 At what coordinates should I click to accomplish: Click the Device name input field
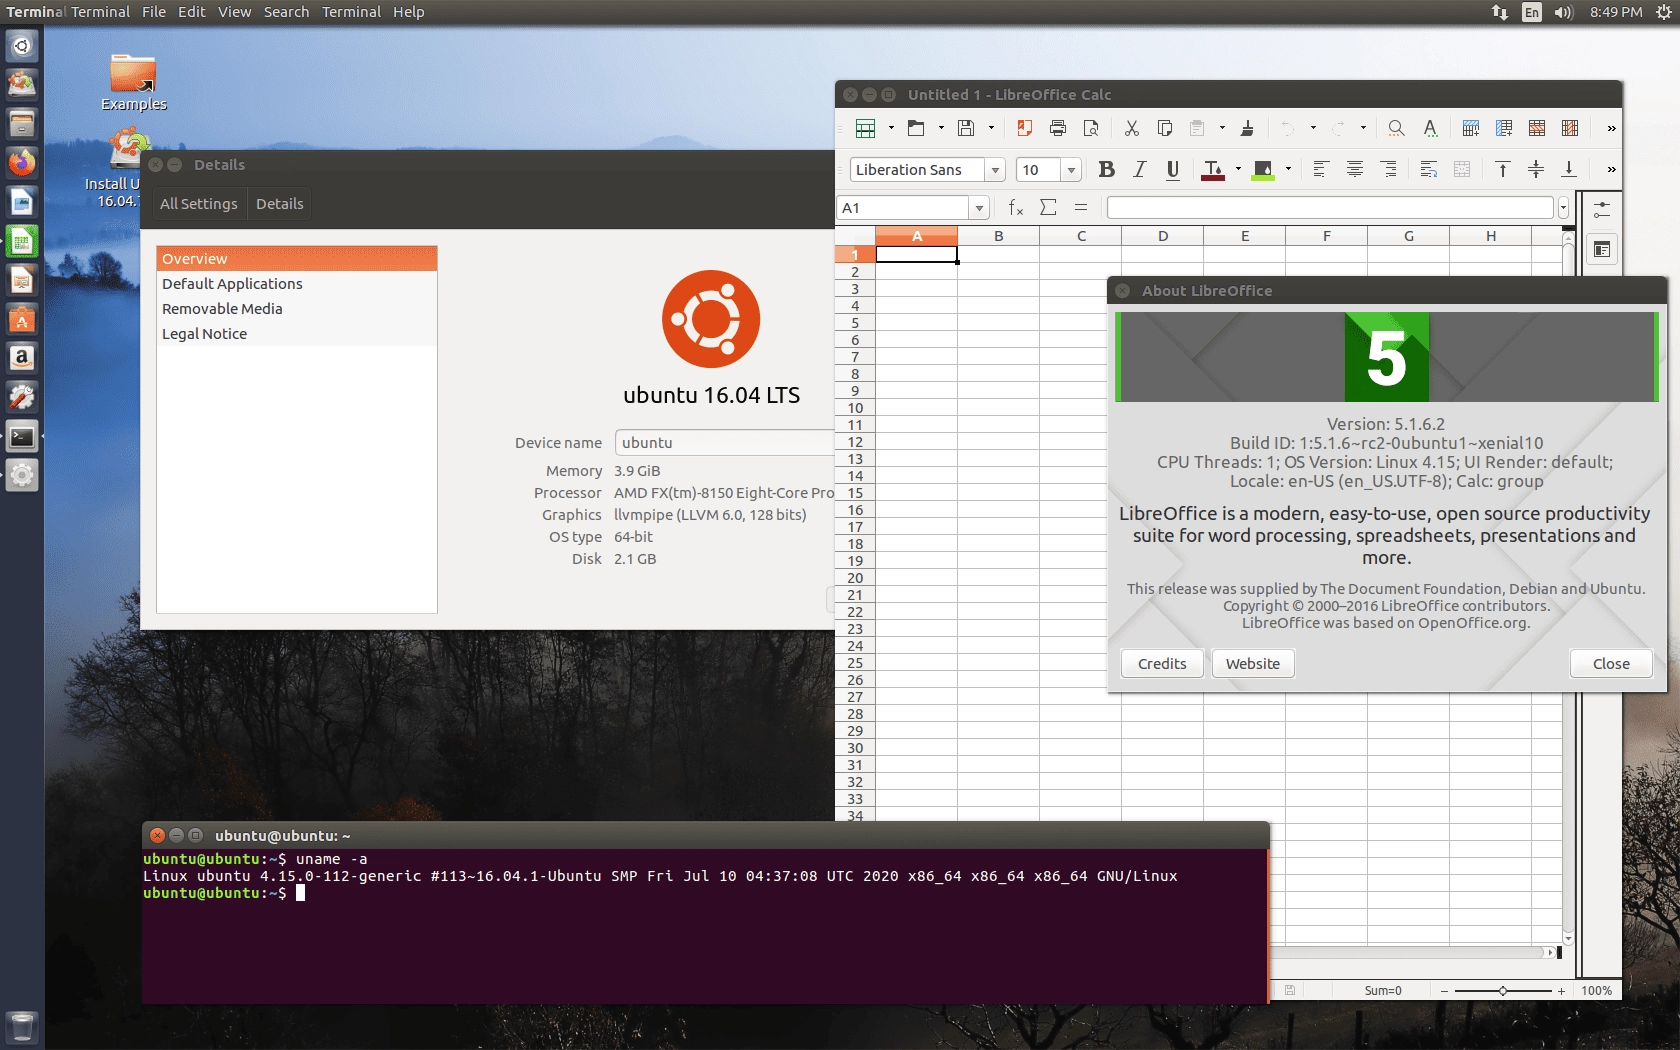[725, 443]
